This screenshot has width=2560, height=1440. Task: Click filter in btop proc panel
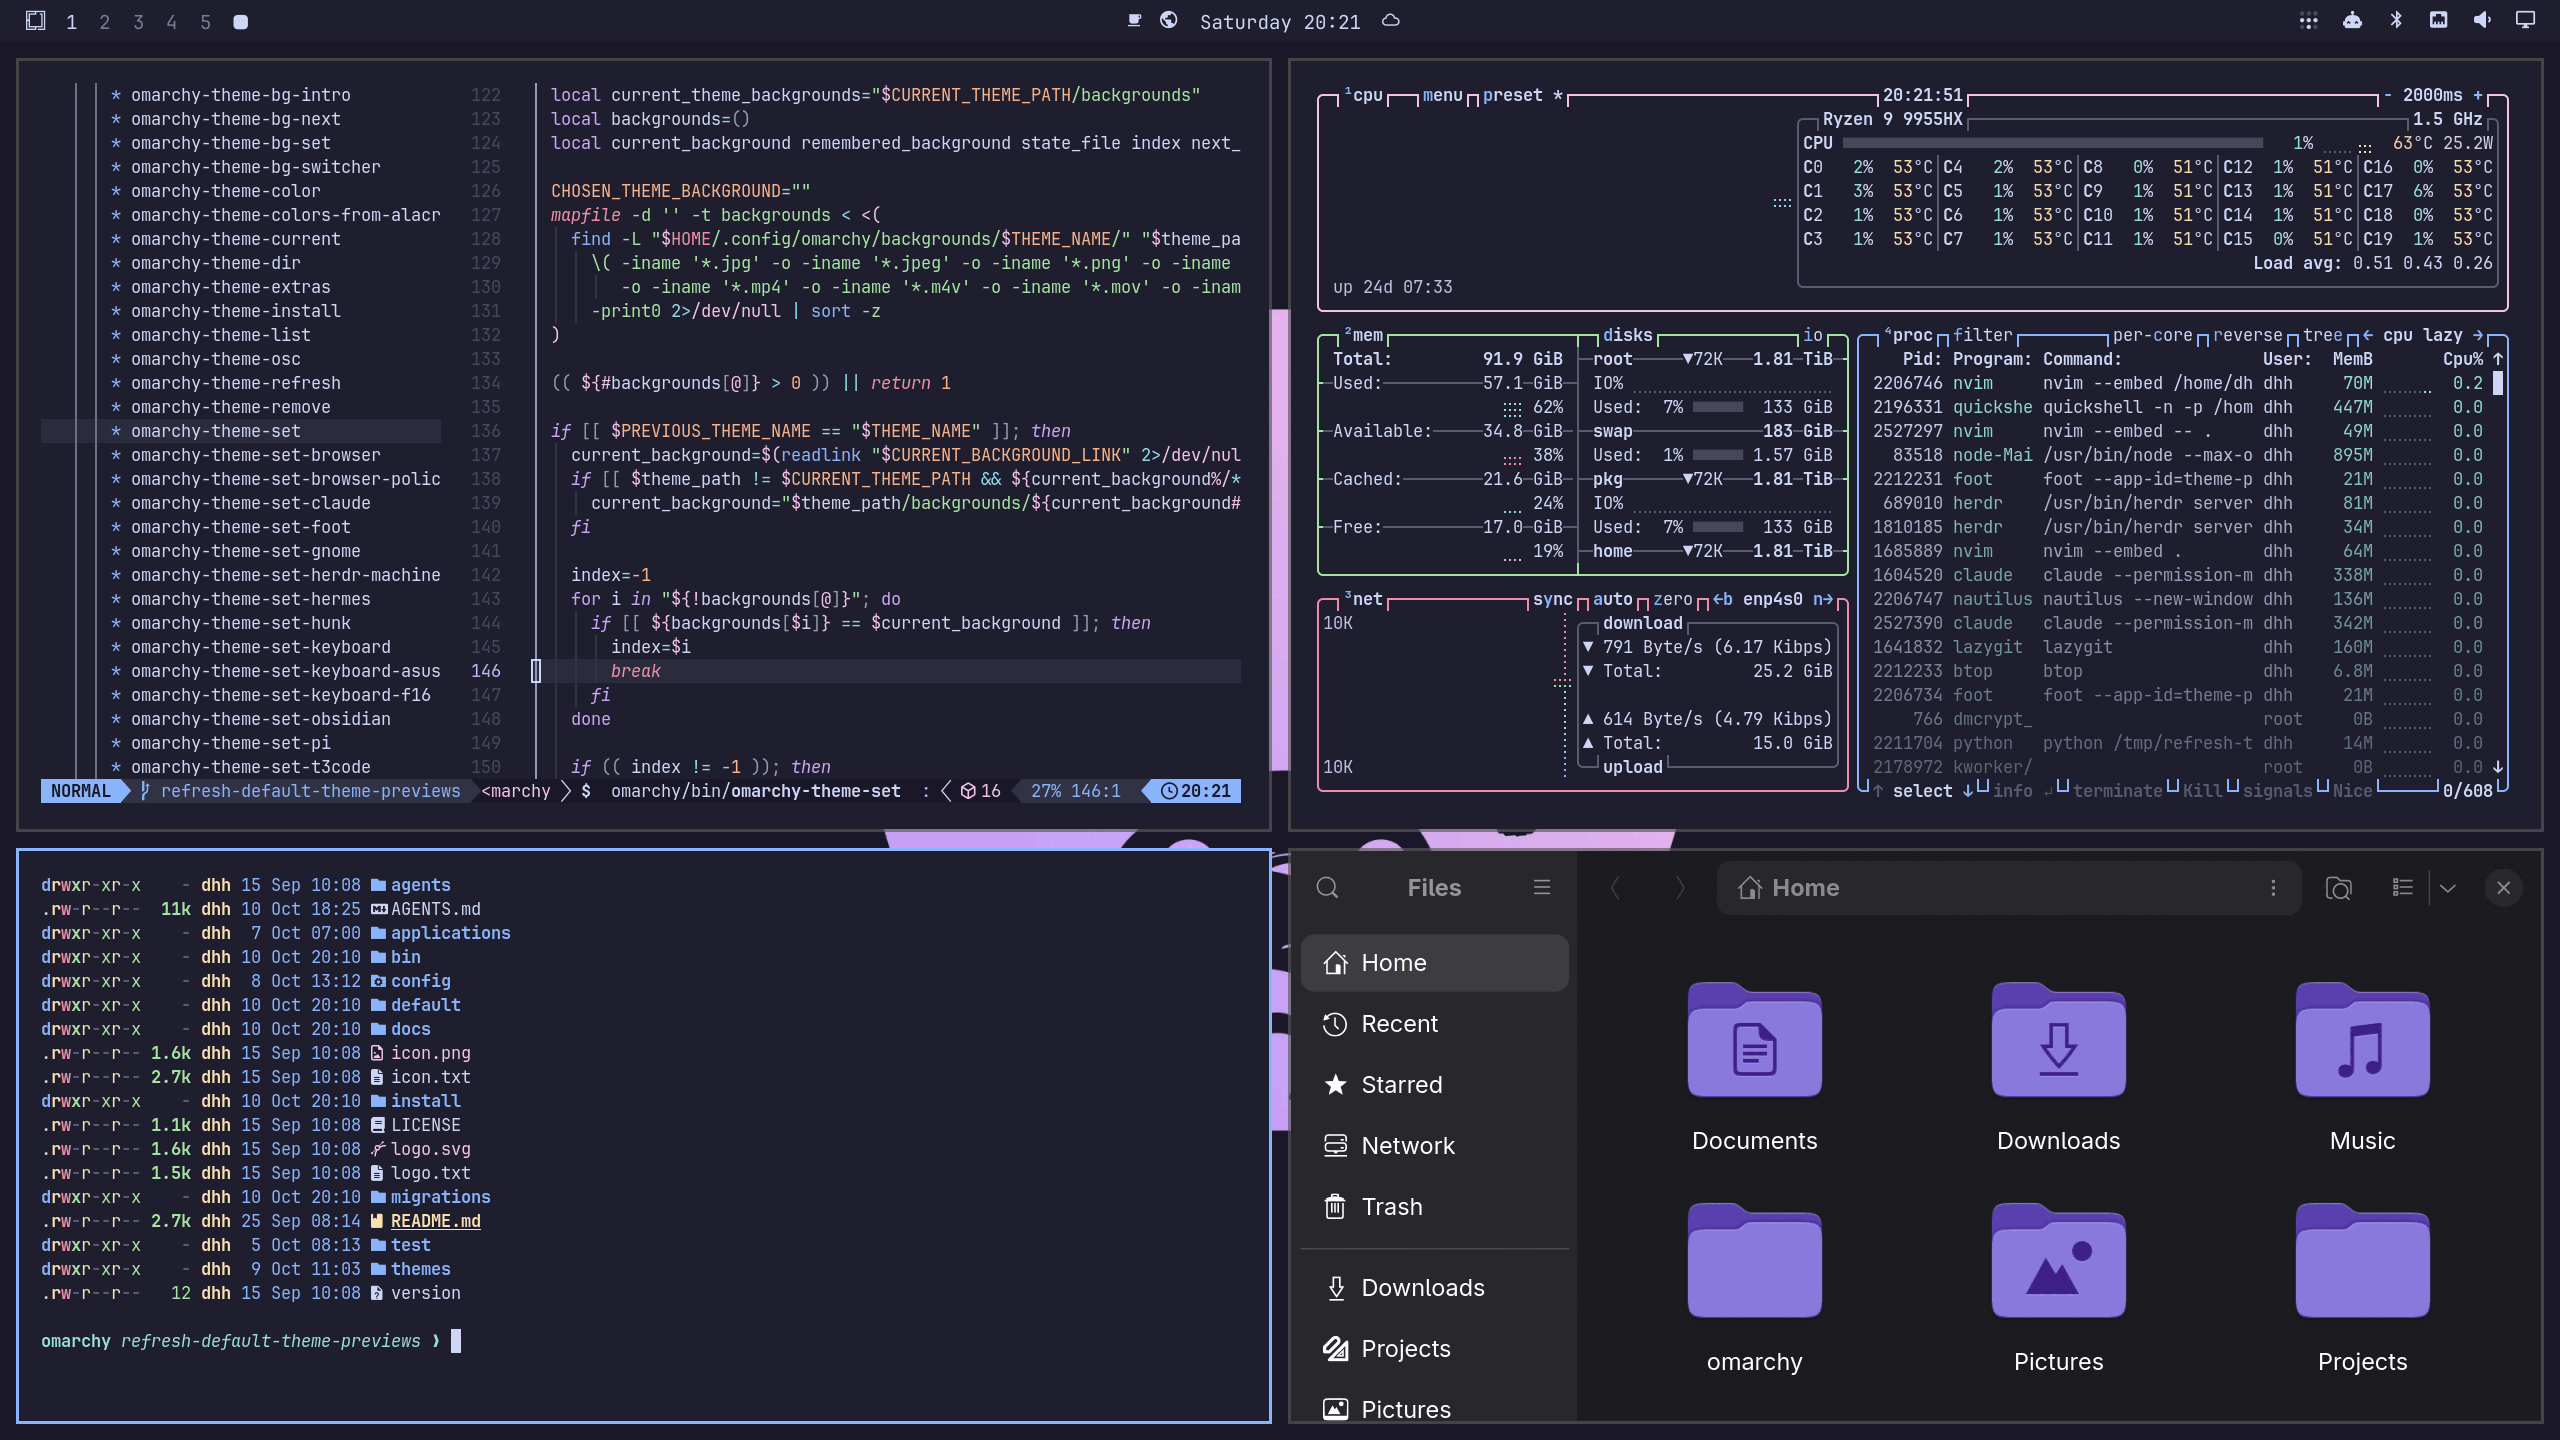(x=1982, y=335)
